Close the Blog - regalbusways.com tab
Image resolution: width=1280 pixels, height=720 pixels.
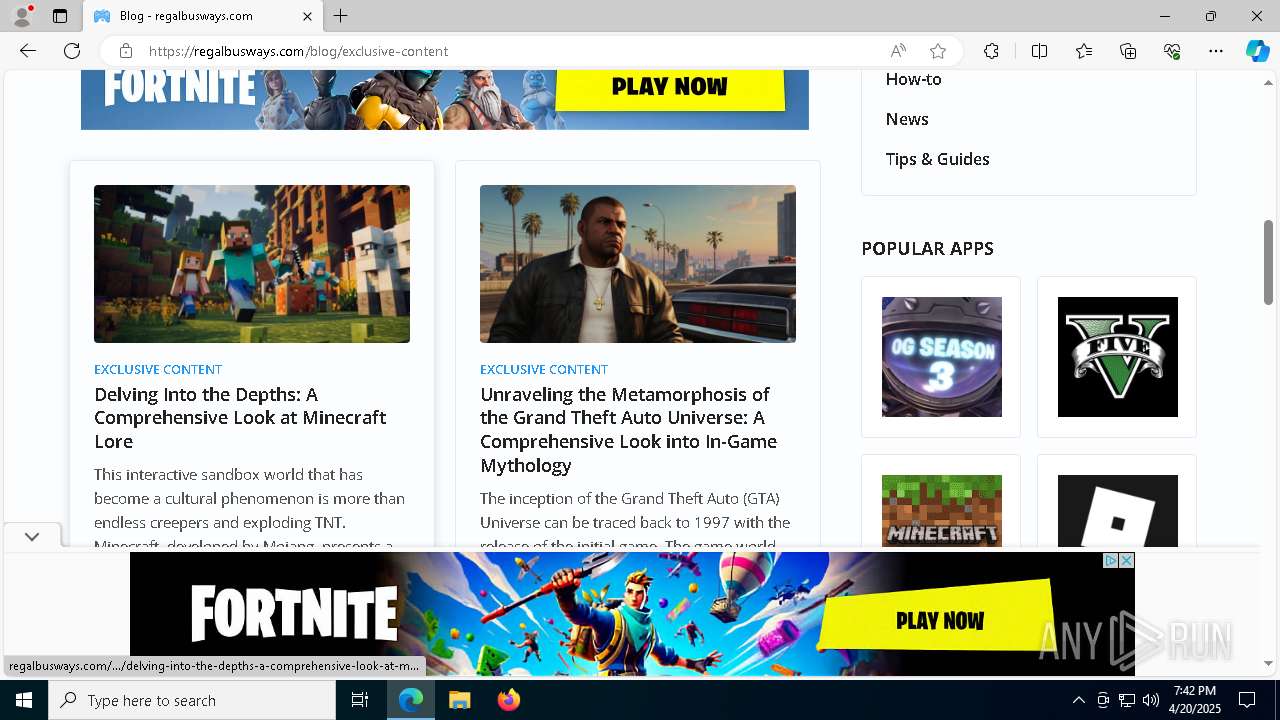tap(308, 16)
